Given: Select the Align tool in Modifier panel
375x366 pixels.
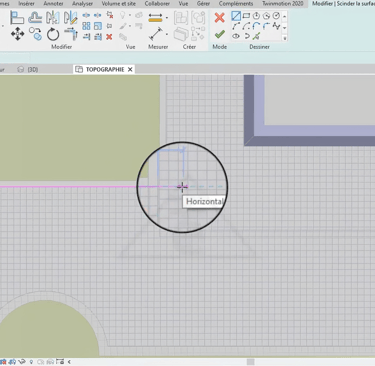Looking at the screenshot, I should coord(17,18).
